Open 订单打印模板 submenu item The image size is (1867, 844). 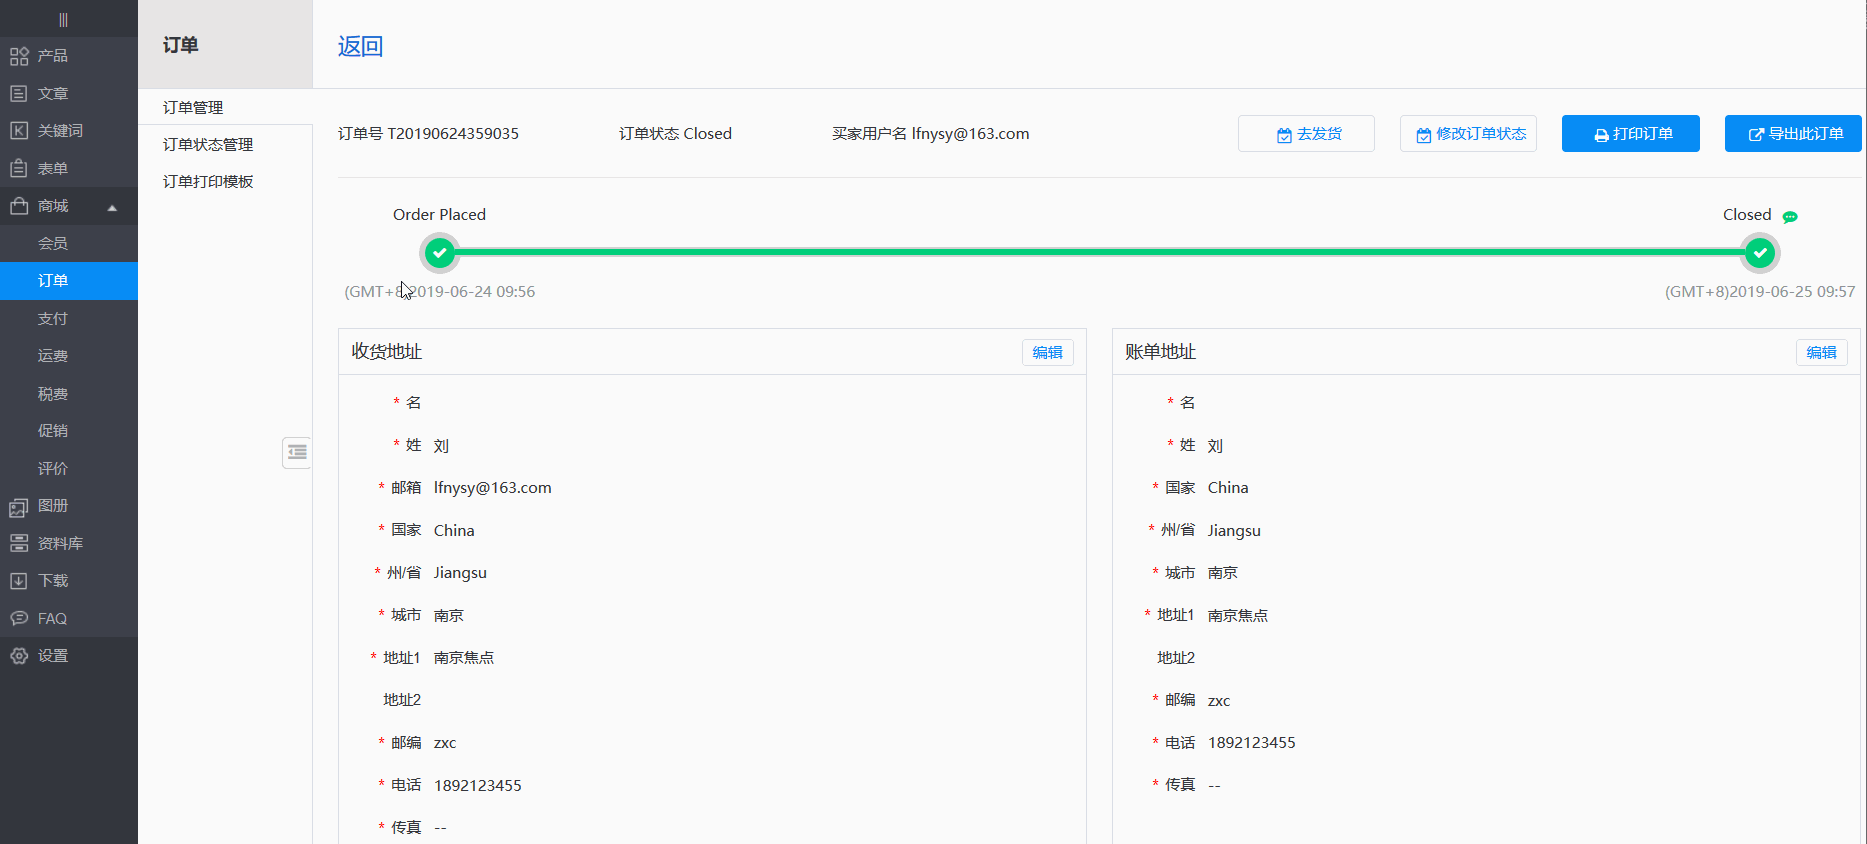coord(208,182)
